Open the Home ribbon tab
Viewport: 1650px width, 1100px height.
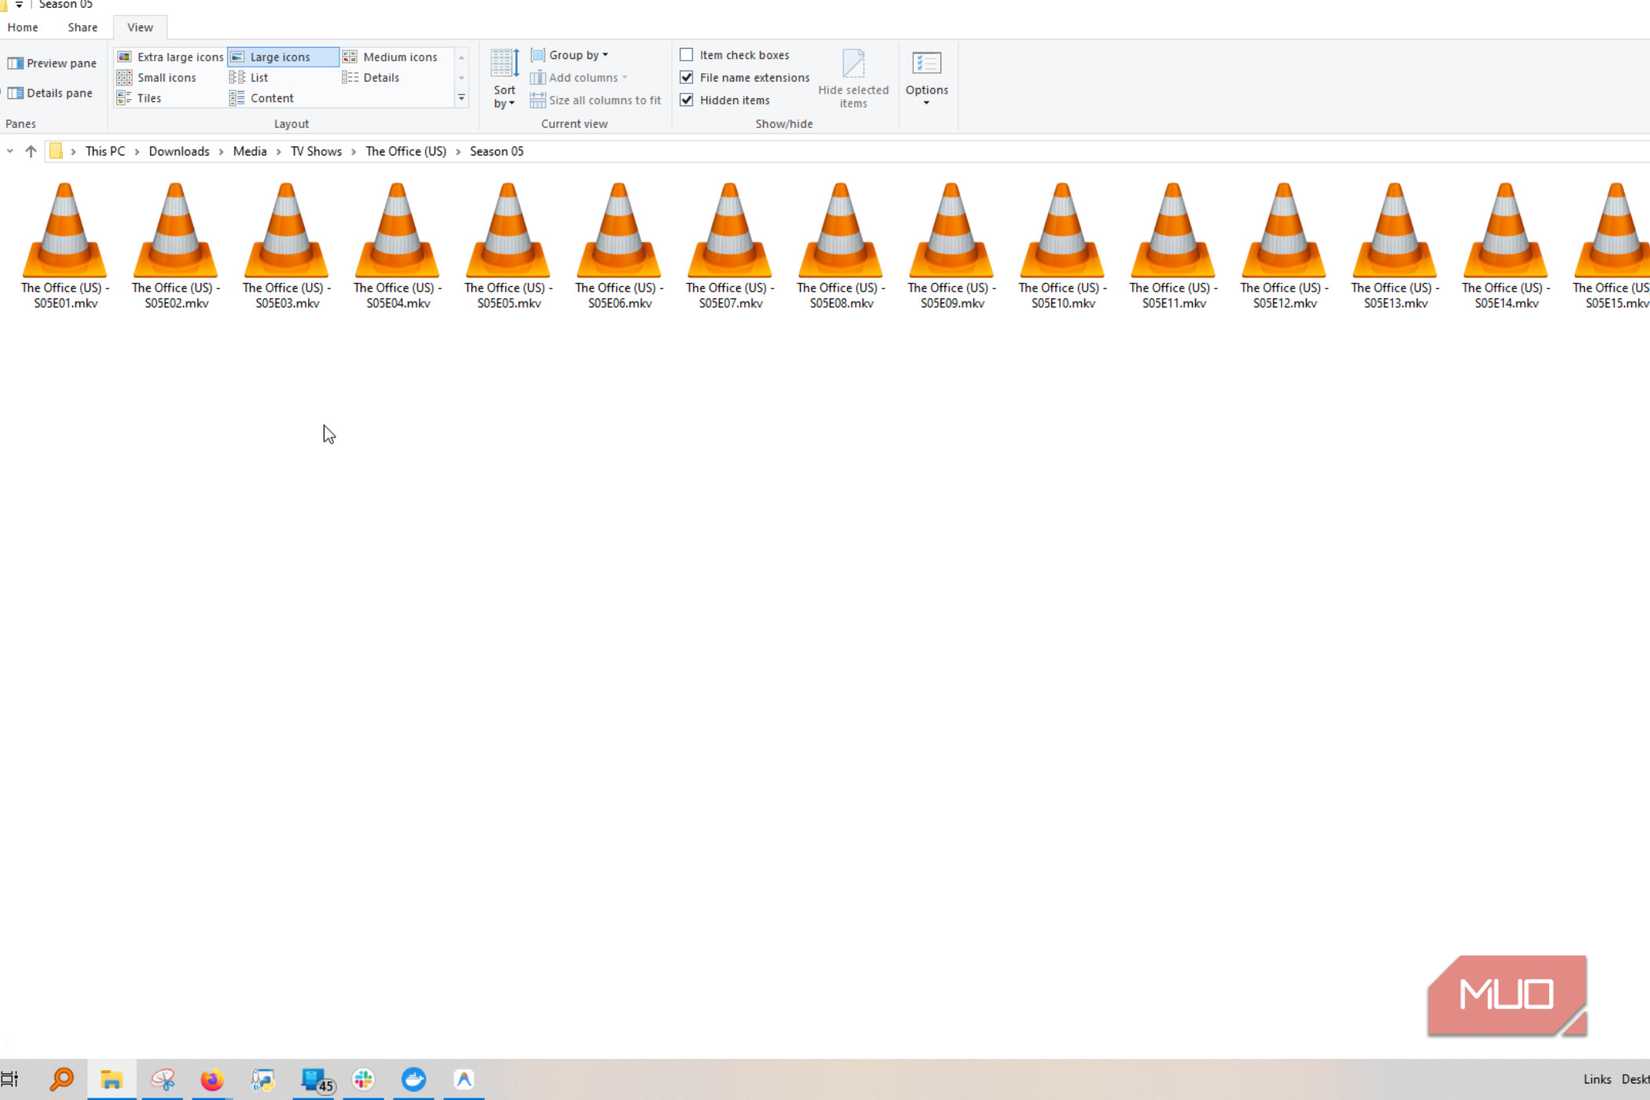(x=22, y=27)
